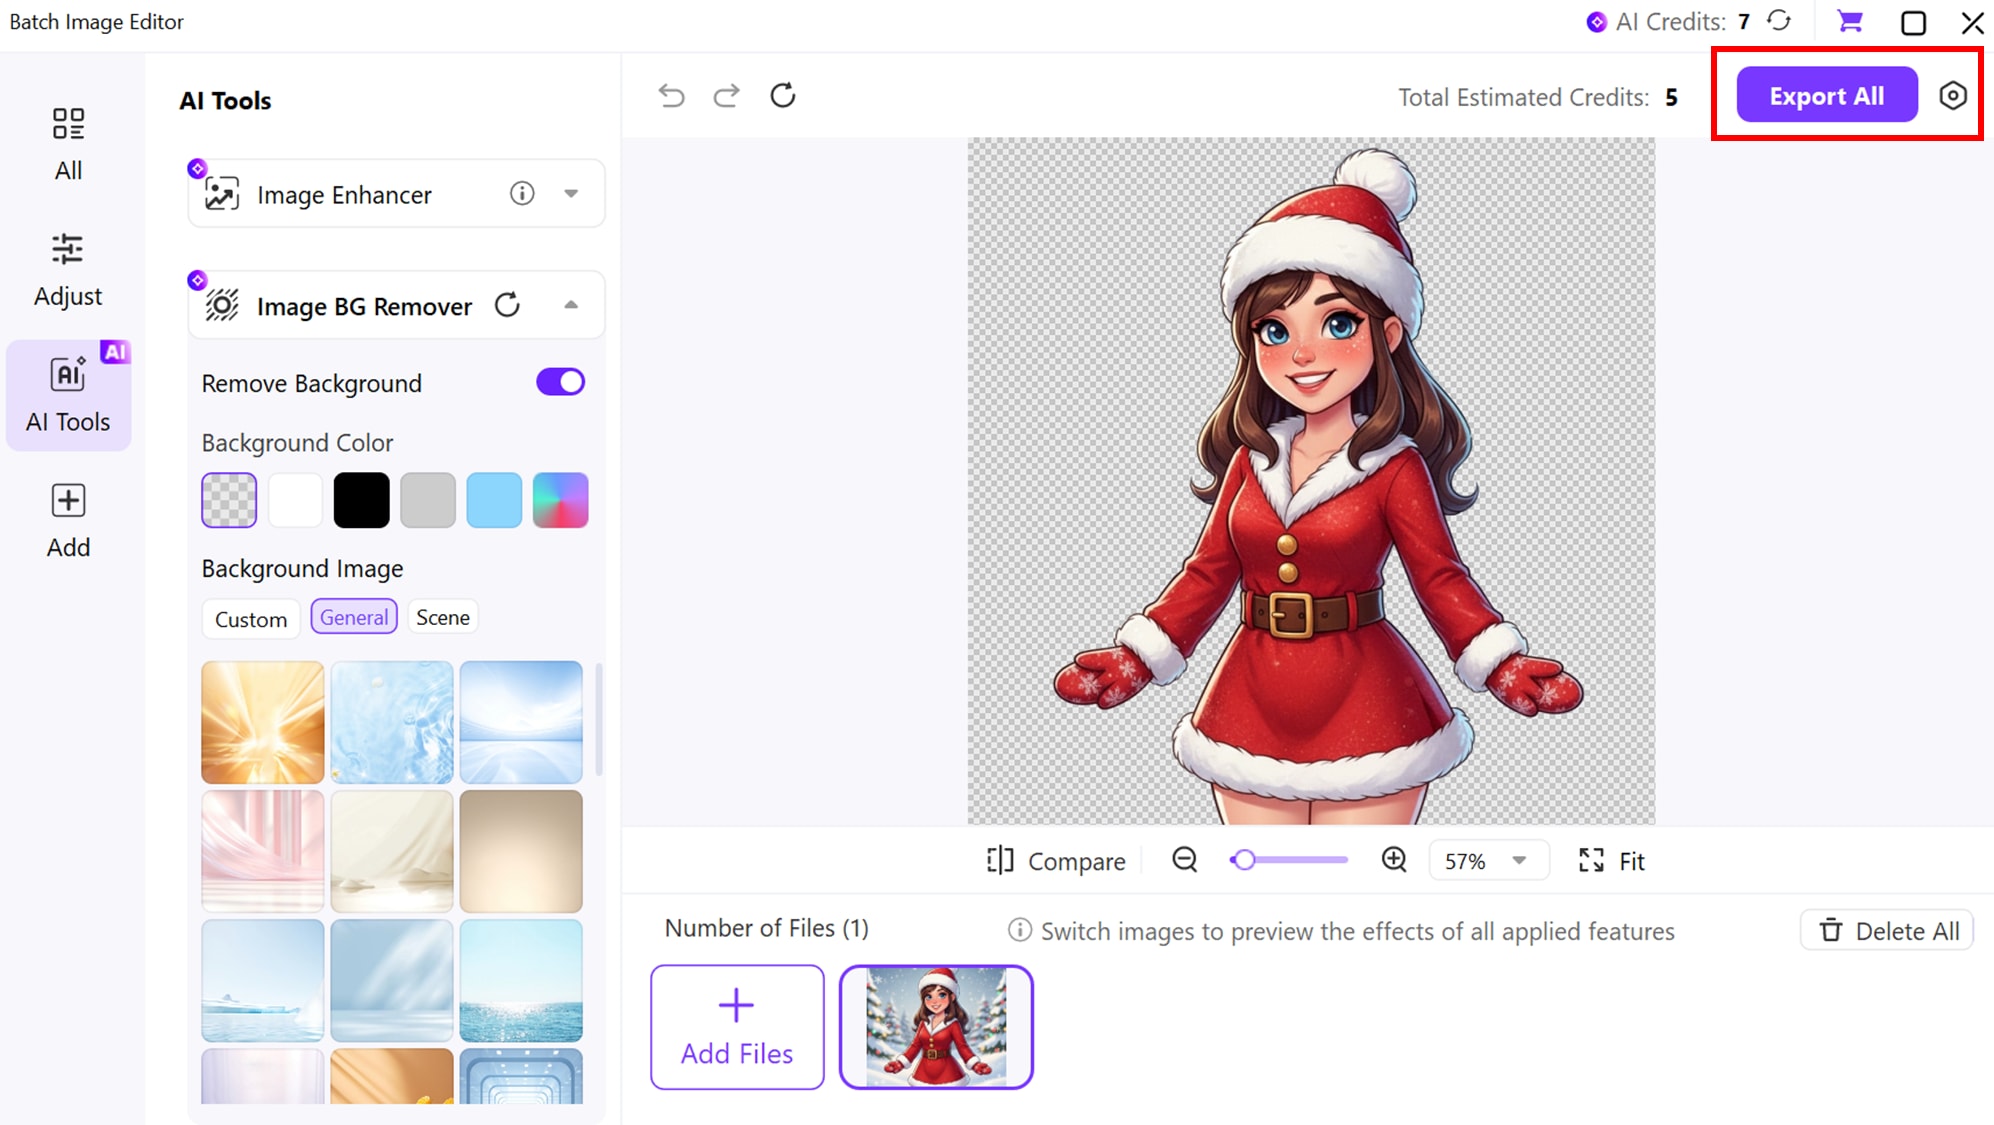Image resolution: width=1994 pixels, height=1125 pixels.
Task: Expand the Image Enhancer section
Action: (571, 194)
